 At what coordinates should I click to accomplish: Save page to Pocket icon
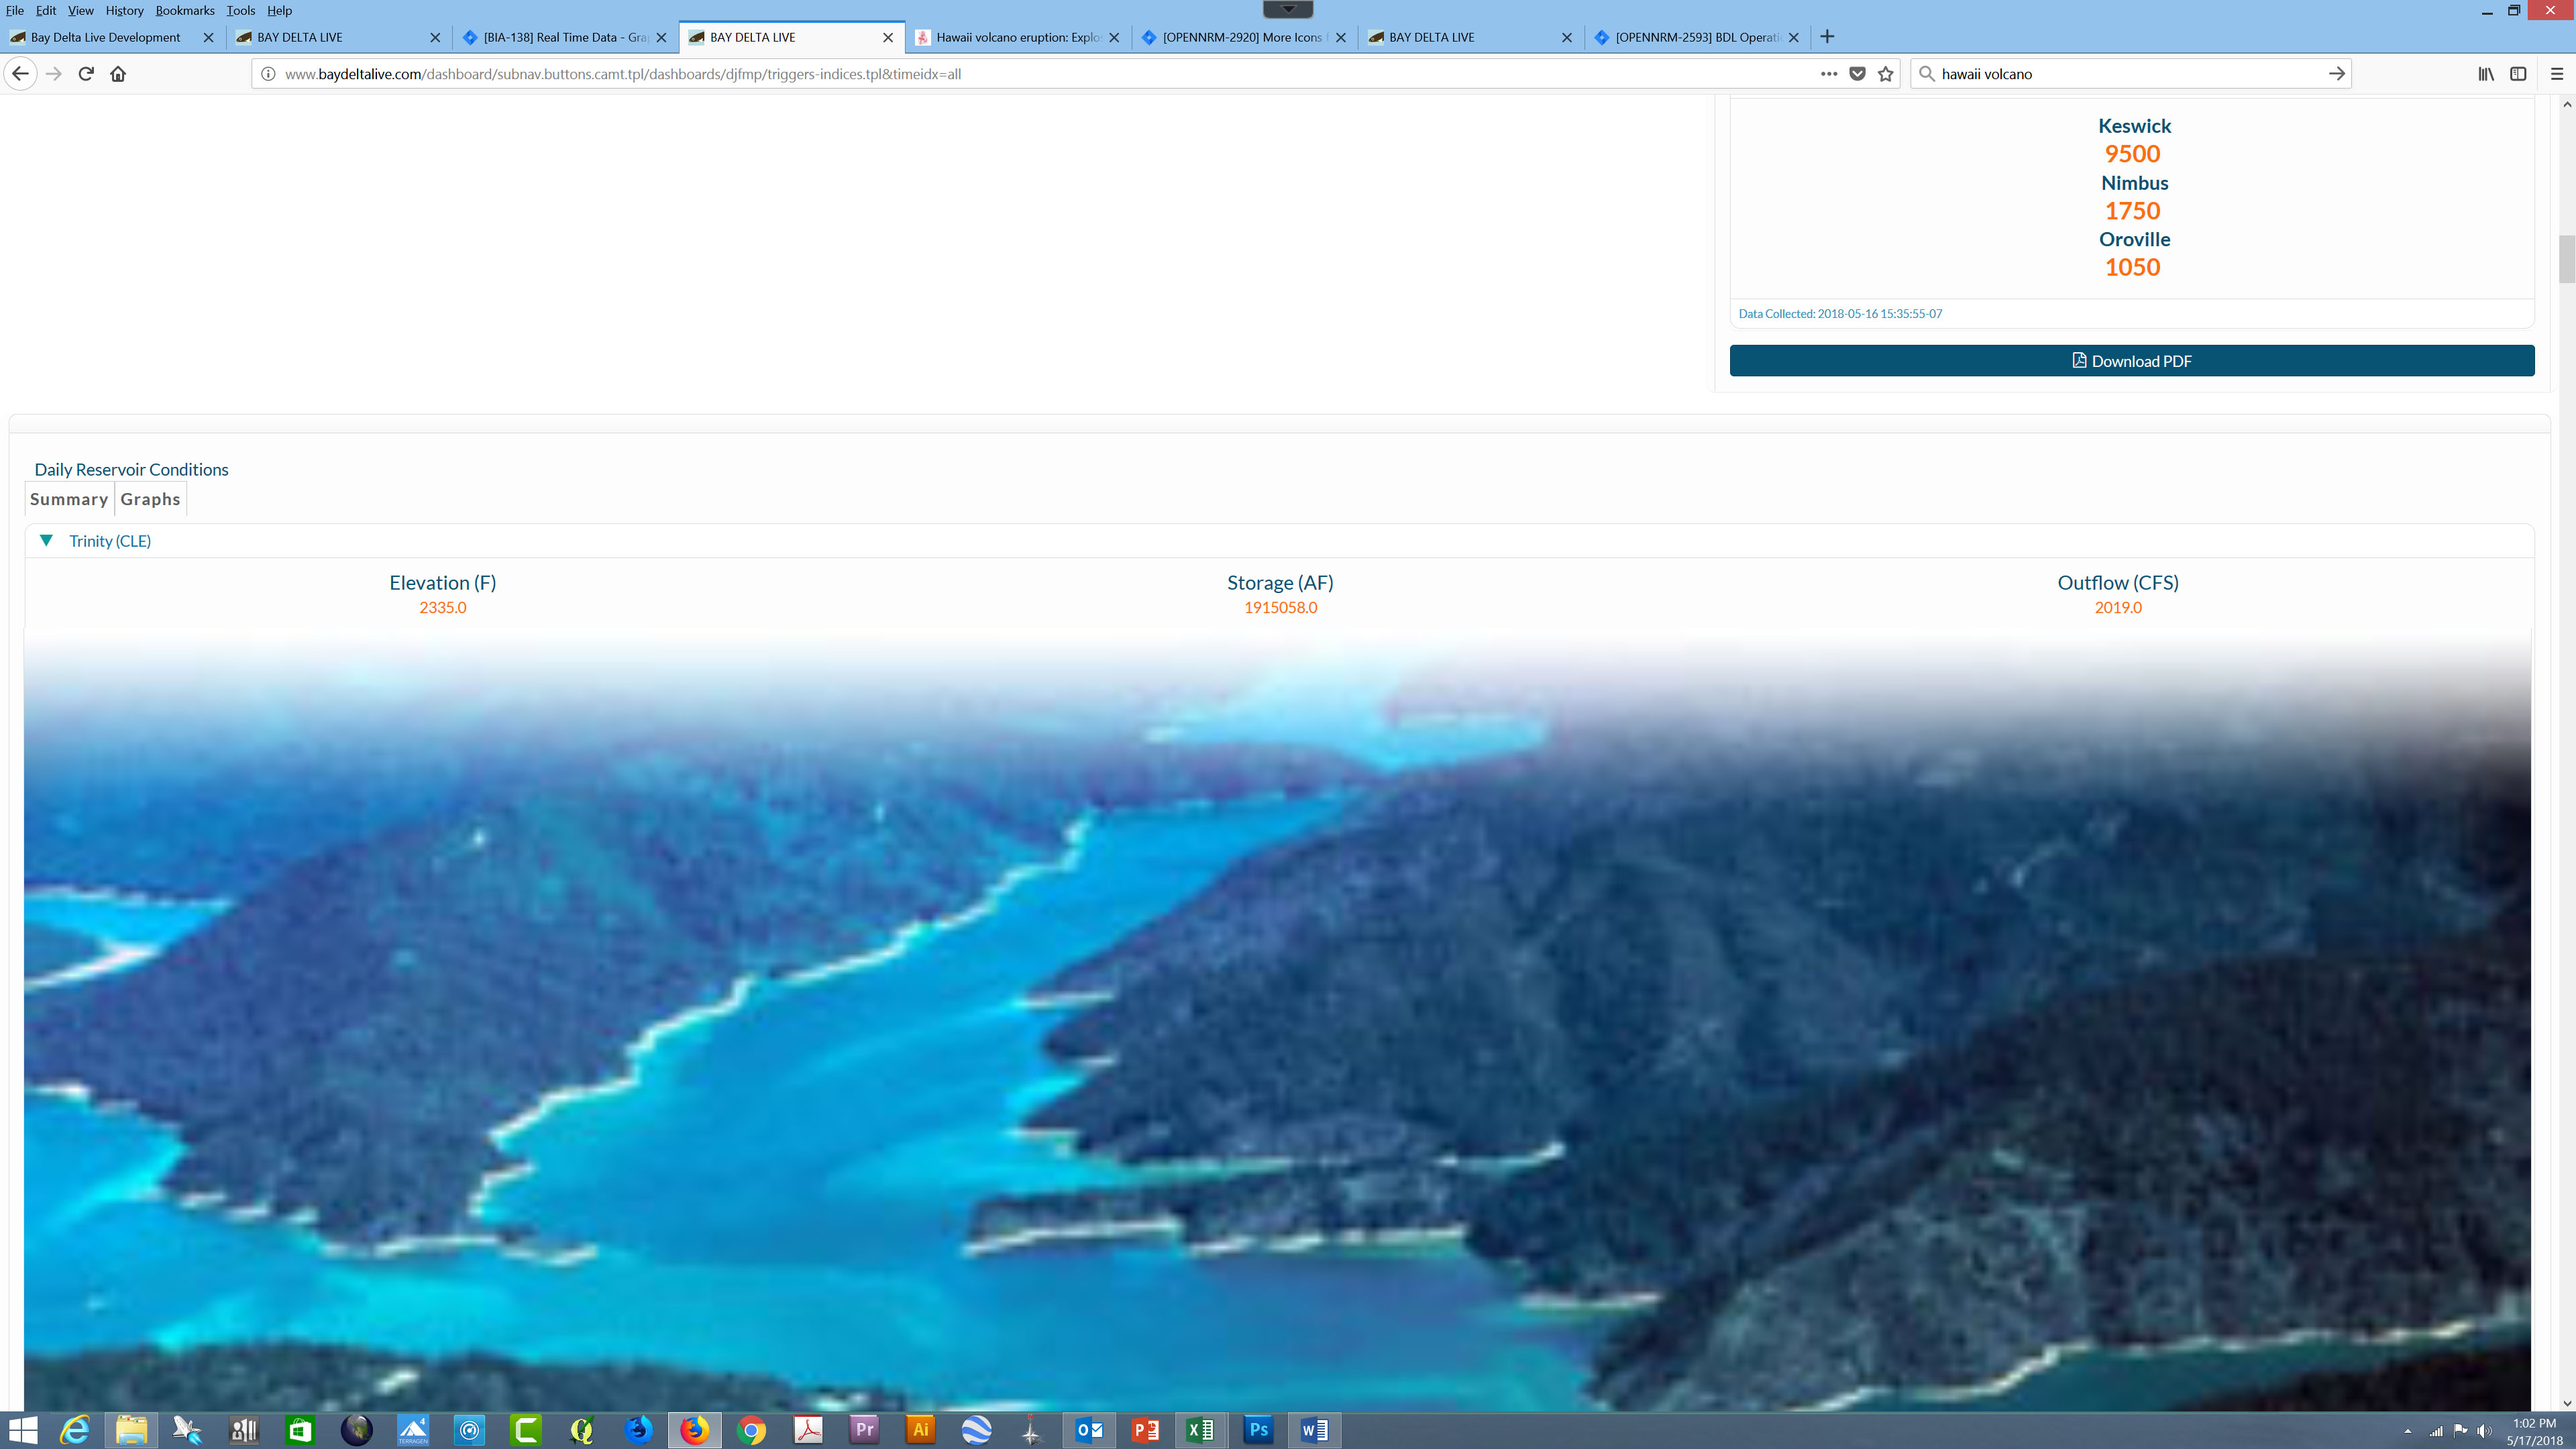[x=1857, y=74]
